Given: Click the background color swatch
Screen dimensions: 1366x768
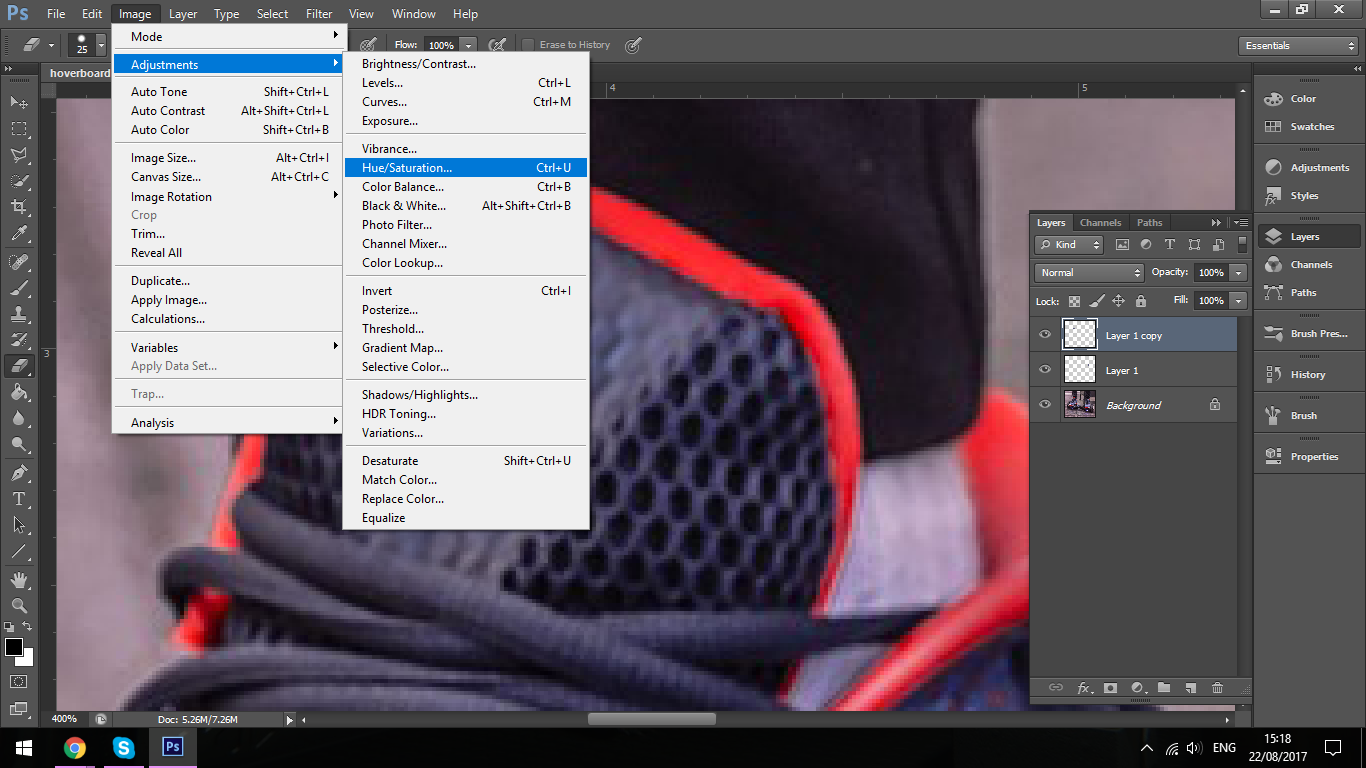Looking at the screenshot, I should tap(28, 660).
